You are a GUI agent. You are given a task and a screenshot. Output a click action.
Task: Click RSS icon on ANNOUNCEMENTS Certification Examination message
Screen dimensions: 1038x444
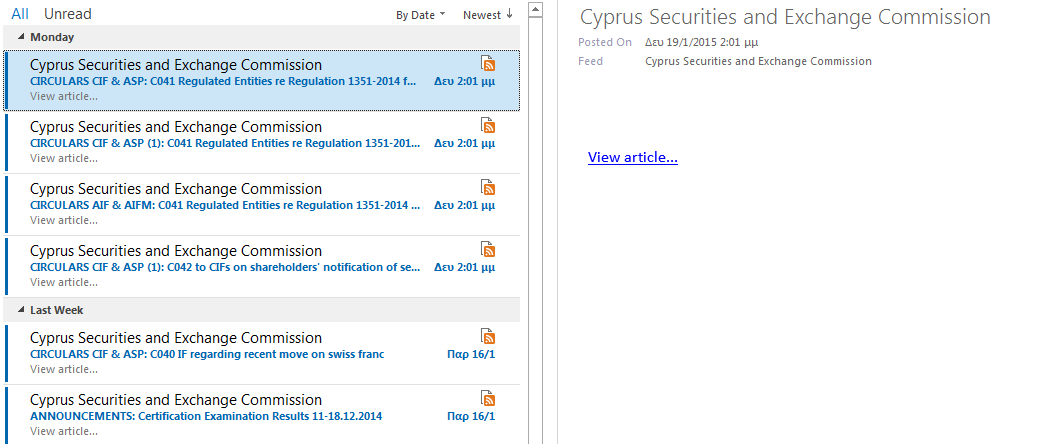(488, 399)
